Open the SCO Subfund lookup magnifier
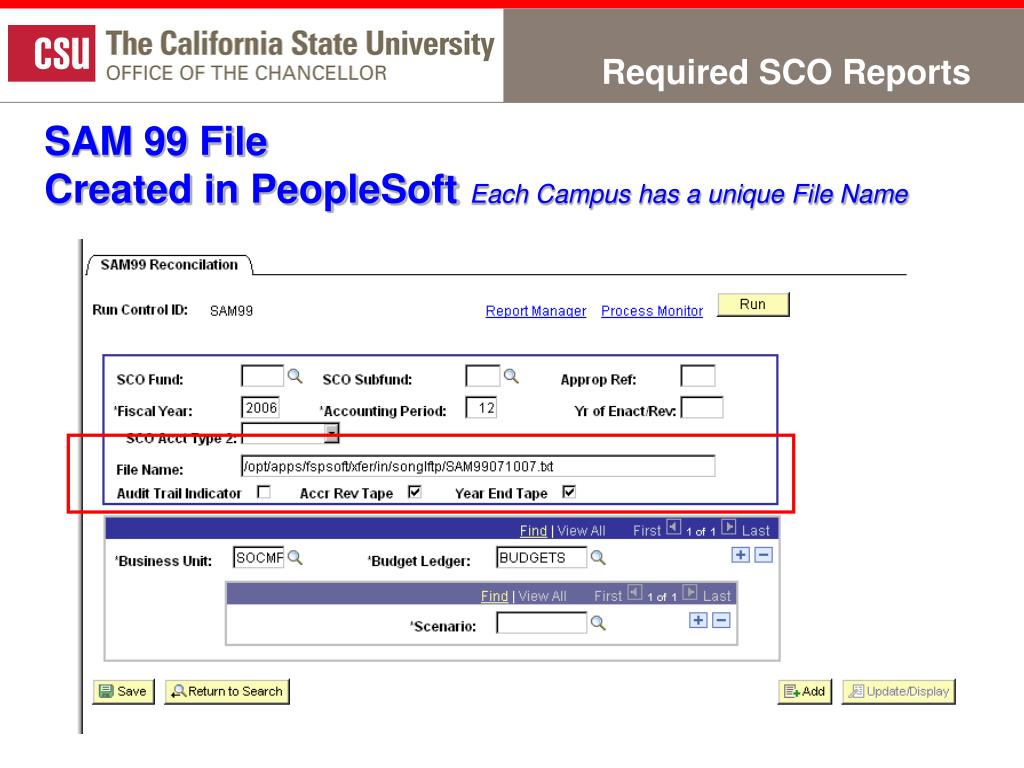 click(511, 376)
